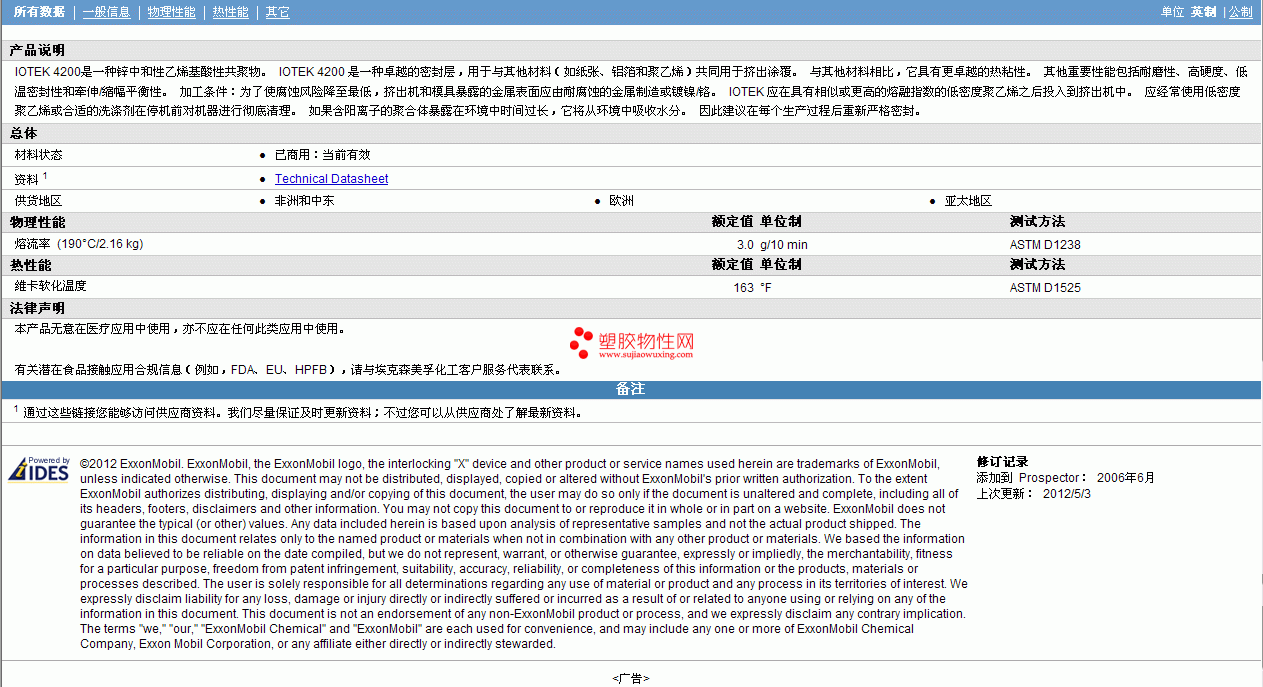Click the 亚太地区 region entry
Image resolution: width=1263 pixels, height=687 pixels.
click(x=968, y=201)
